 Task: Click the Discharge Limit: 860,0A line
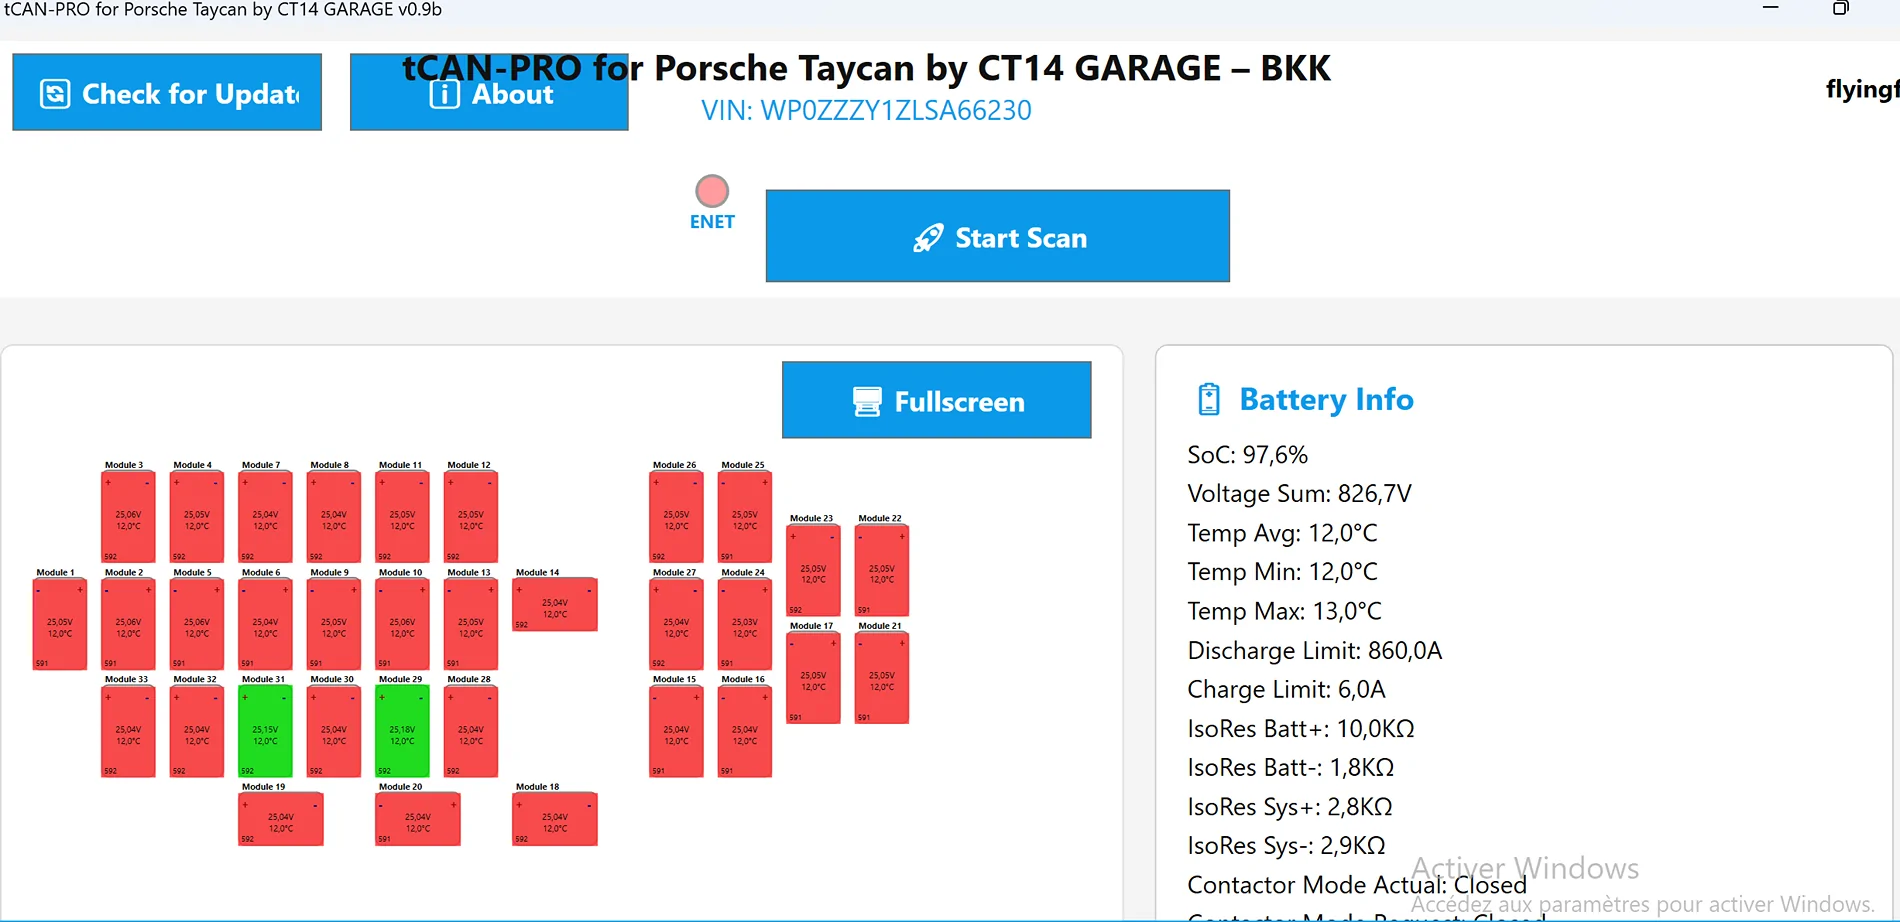tap(1315, 651)
